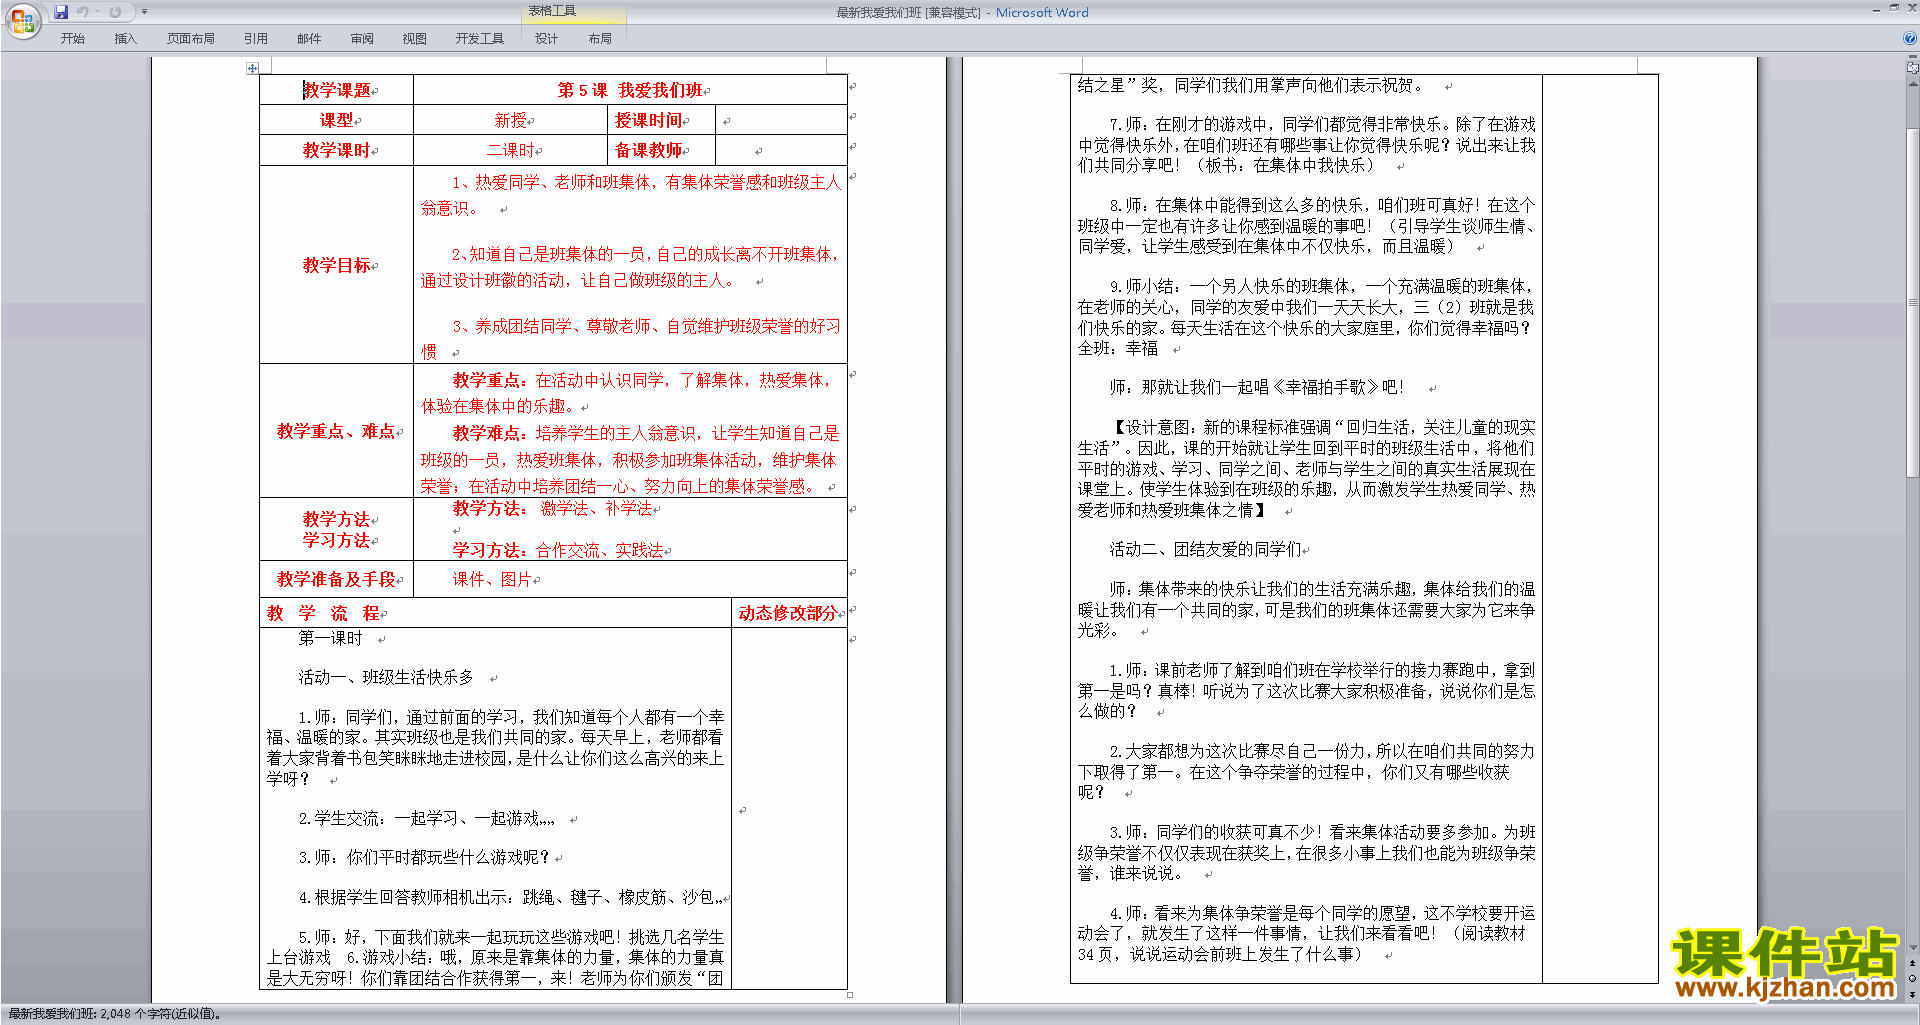Expand Customize Quick Access Toolbar dropdown

[x=144, y=12]
